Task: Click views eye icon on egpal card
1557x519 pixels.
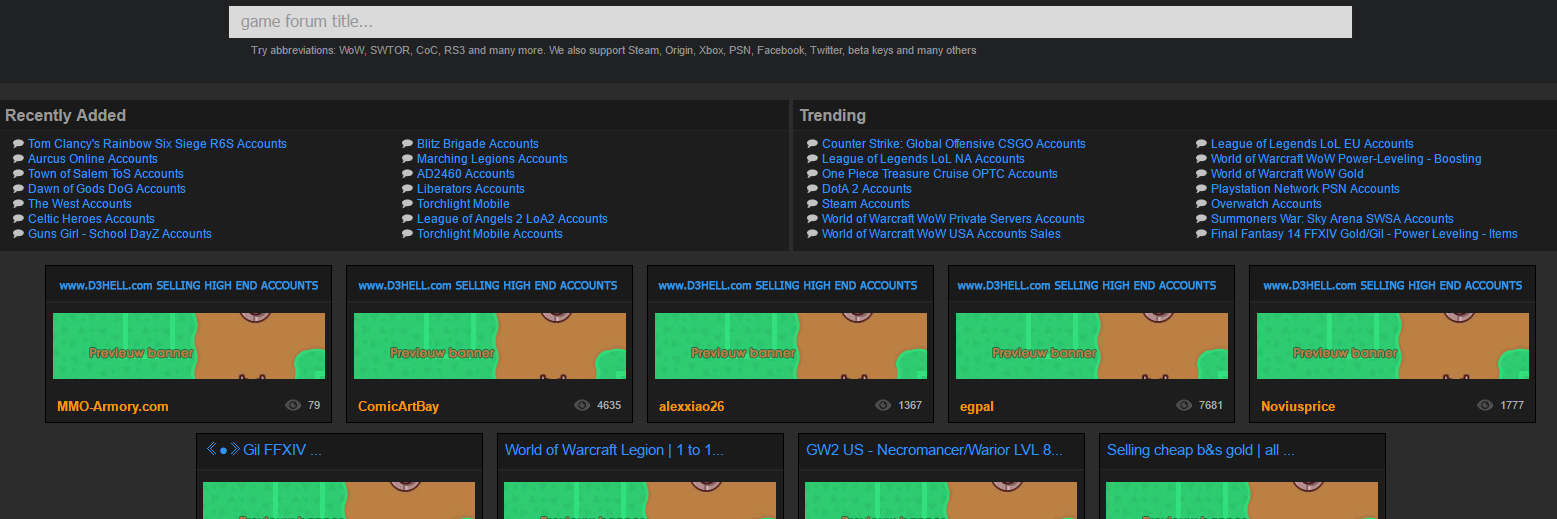Action: point(1184,406)
